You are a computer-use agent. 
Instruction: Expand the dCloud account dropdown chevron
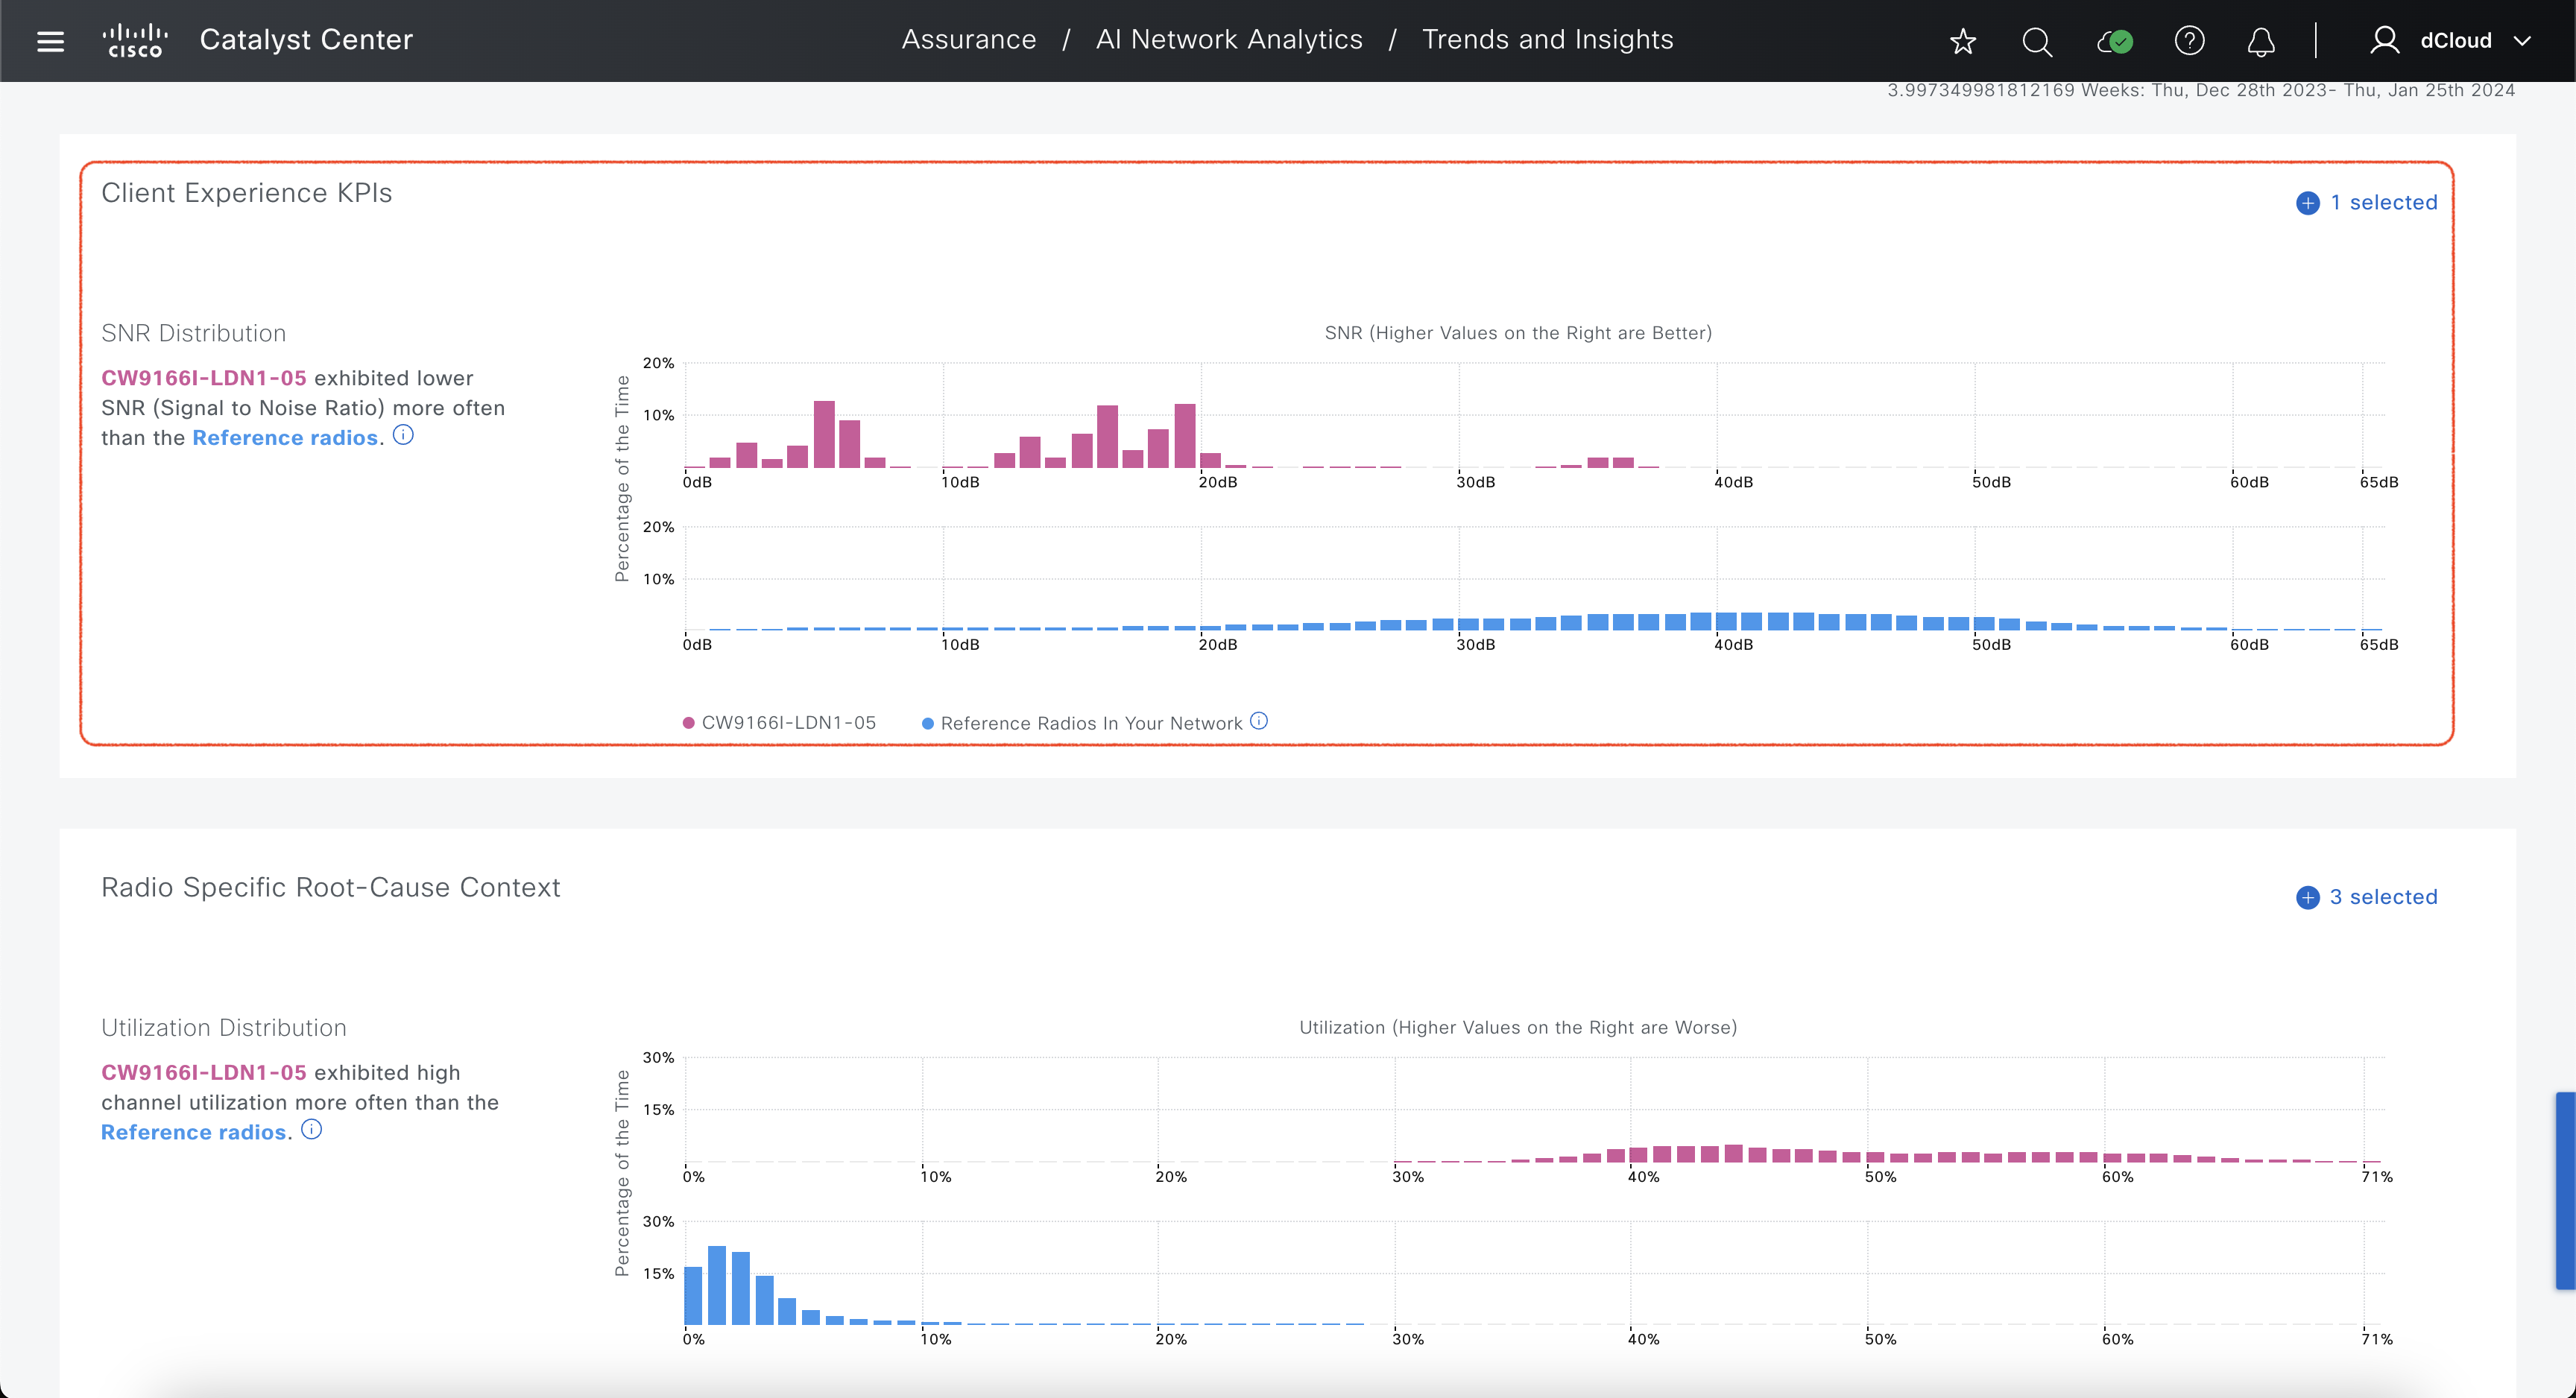2522,41
